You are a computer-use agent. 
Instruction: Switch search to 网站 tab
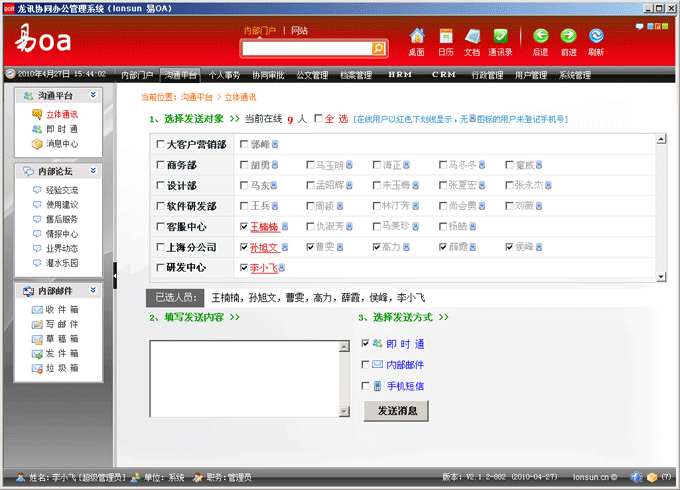[299, 30]
